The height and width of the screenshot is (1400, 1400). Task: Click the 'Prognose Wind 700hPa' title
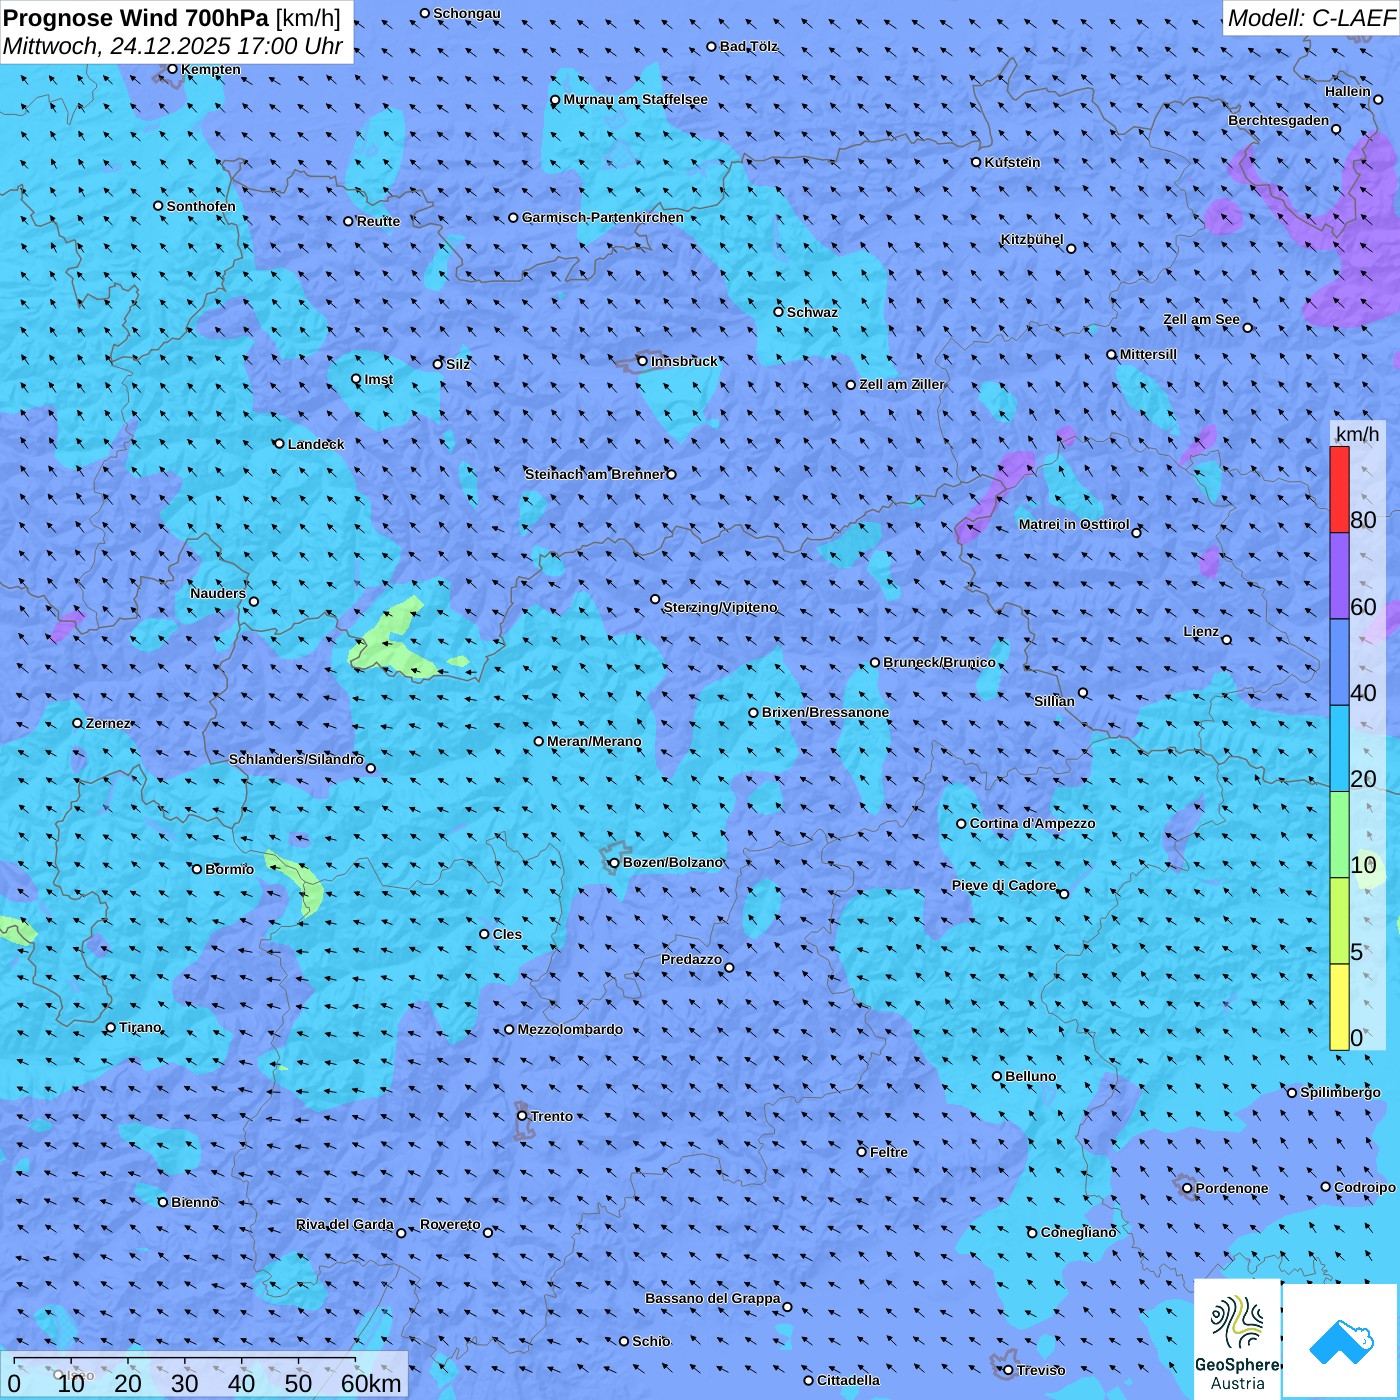click(x=136, y=17)
